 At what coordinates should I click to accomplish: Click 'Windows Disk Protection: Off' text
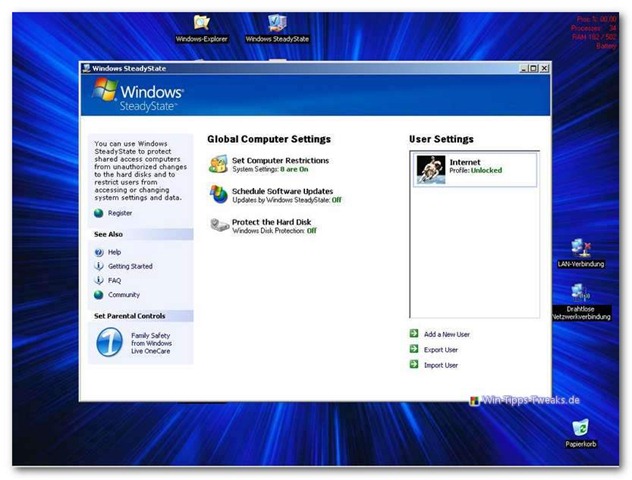(x=274, y=231)
